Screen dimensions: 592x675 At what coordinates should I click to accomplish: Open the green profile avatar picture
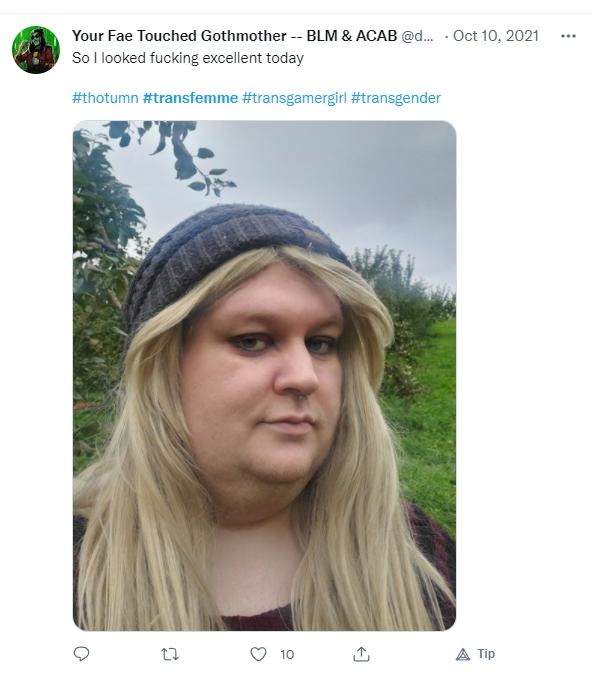click(x=36, y=50)
